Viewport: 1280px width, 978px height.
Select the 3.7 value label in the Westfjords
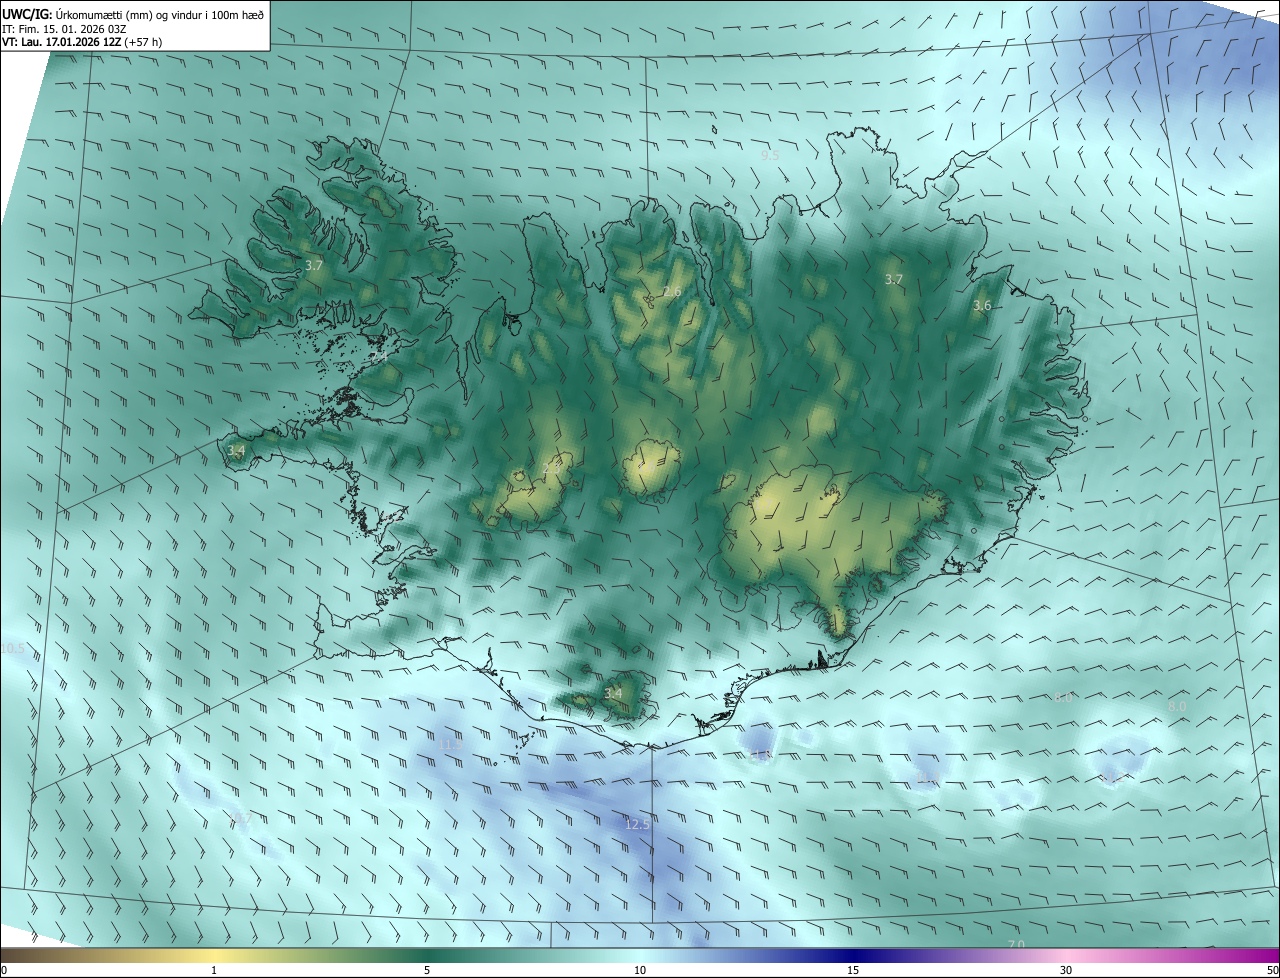coord(314,266)
